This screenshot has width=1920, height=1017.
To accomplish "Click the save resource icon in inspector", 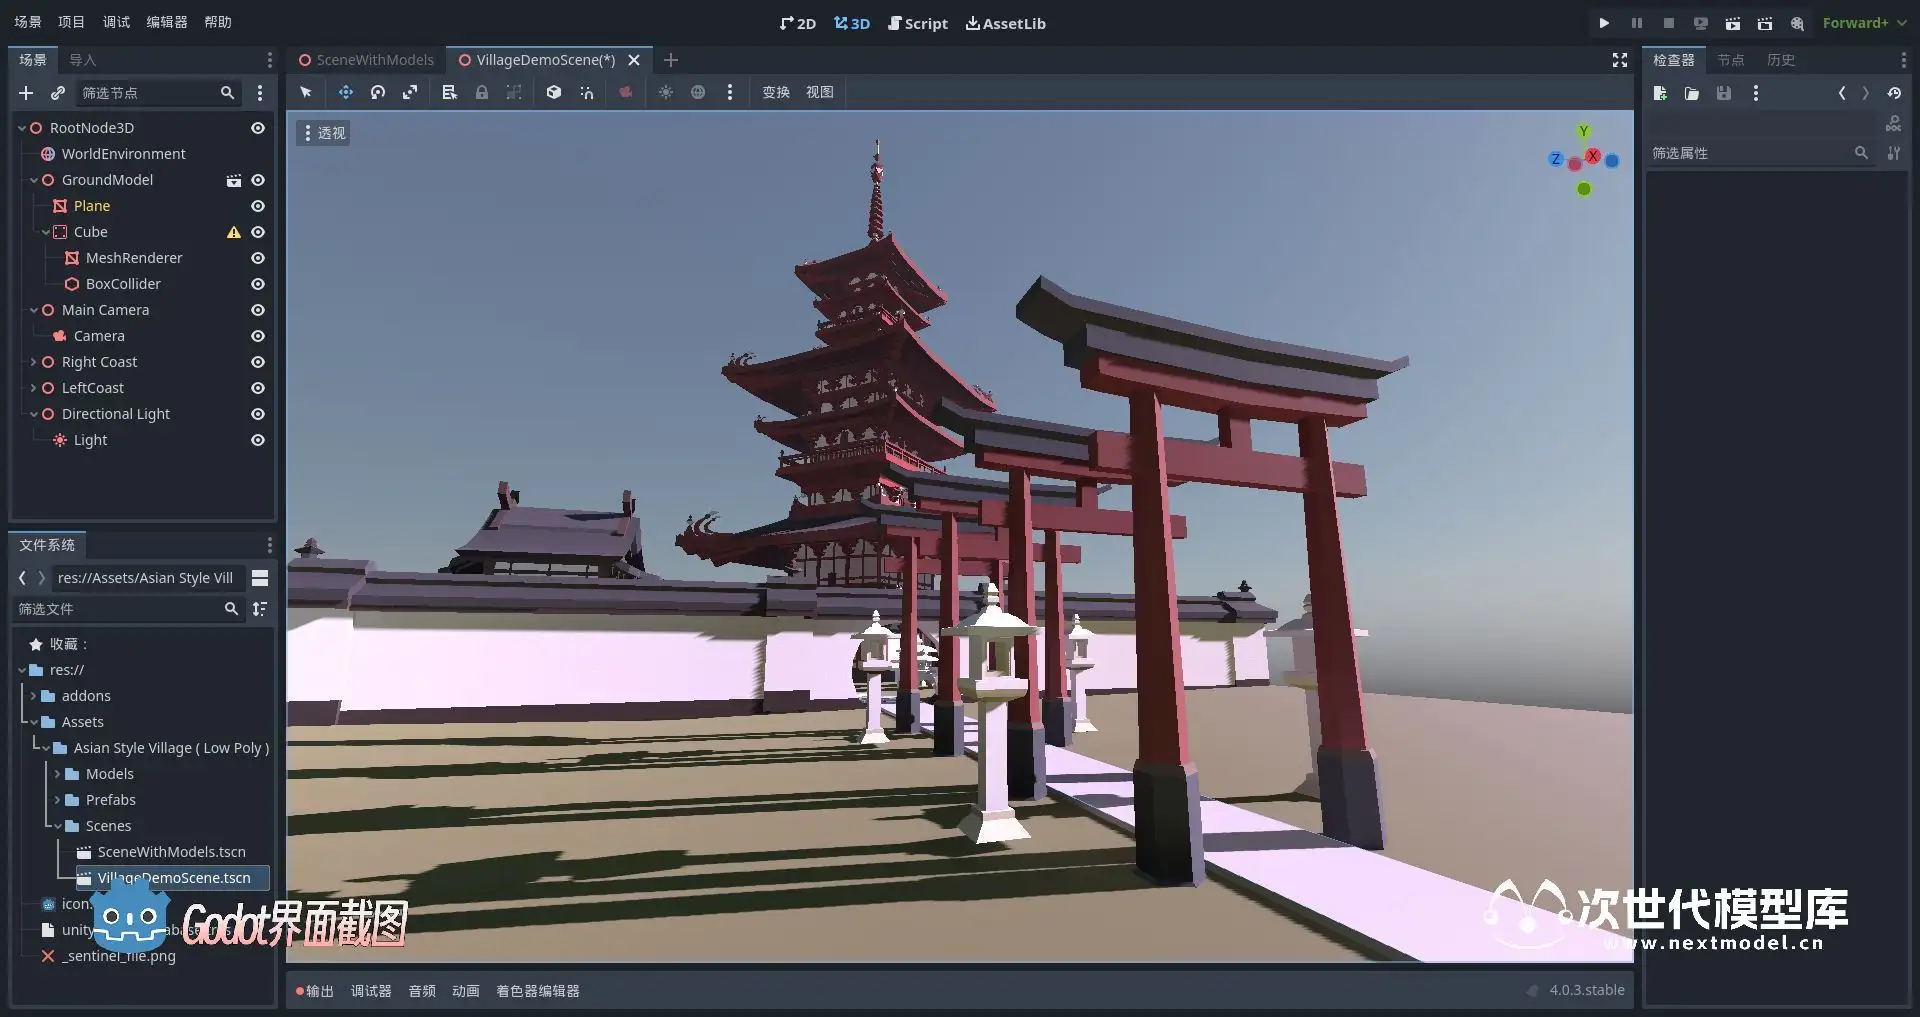I will coord(1724,93).
